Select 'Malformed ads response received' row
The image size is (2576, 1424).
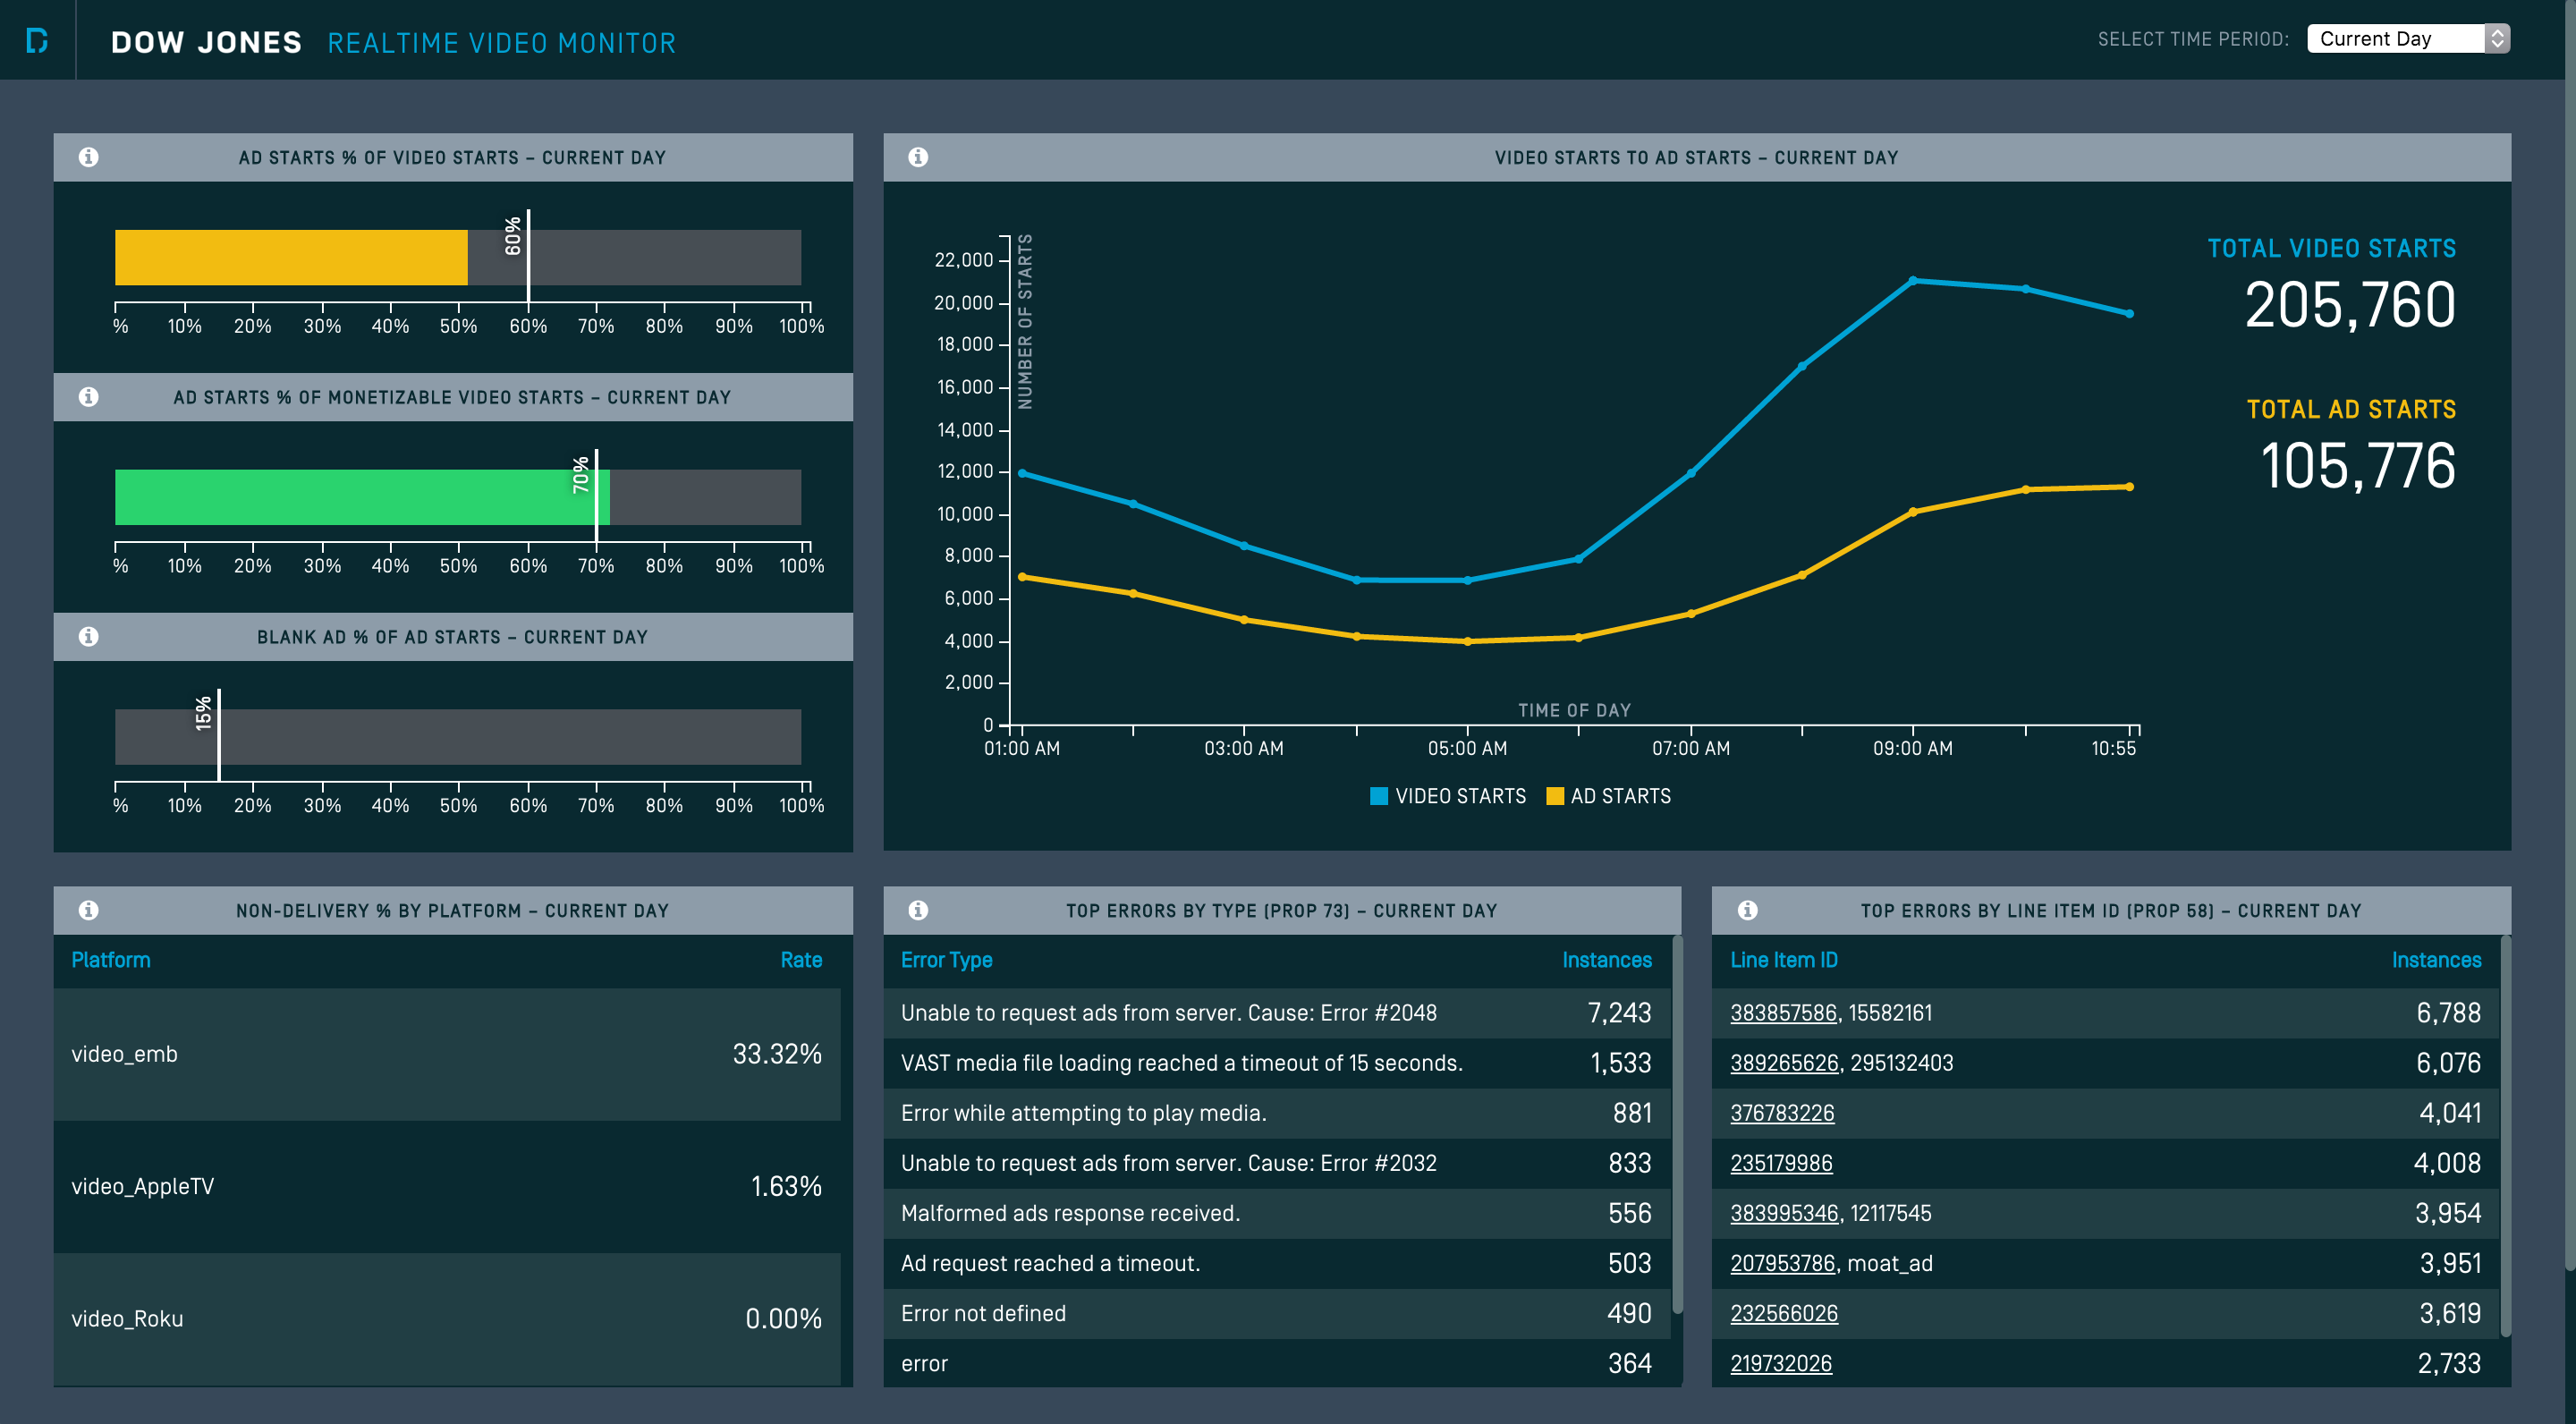tap(1277, 1213)
